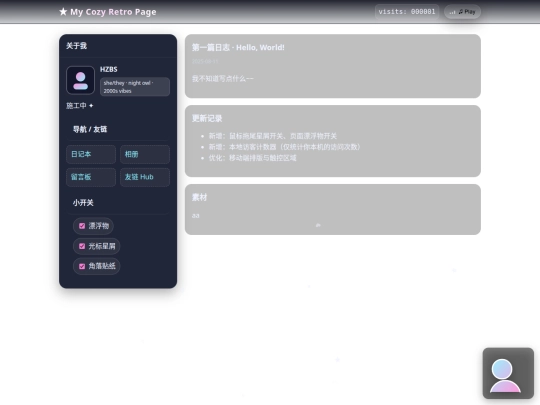Select the HZBS username text
The height and width of the screenshot is (405, 540).
(x=109, y=69)
